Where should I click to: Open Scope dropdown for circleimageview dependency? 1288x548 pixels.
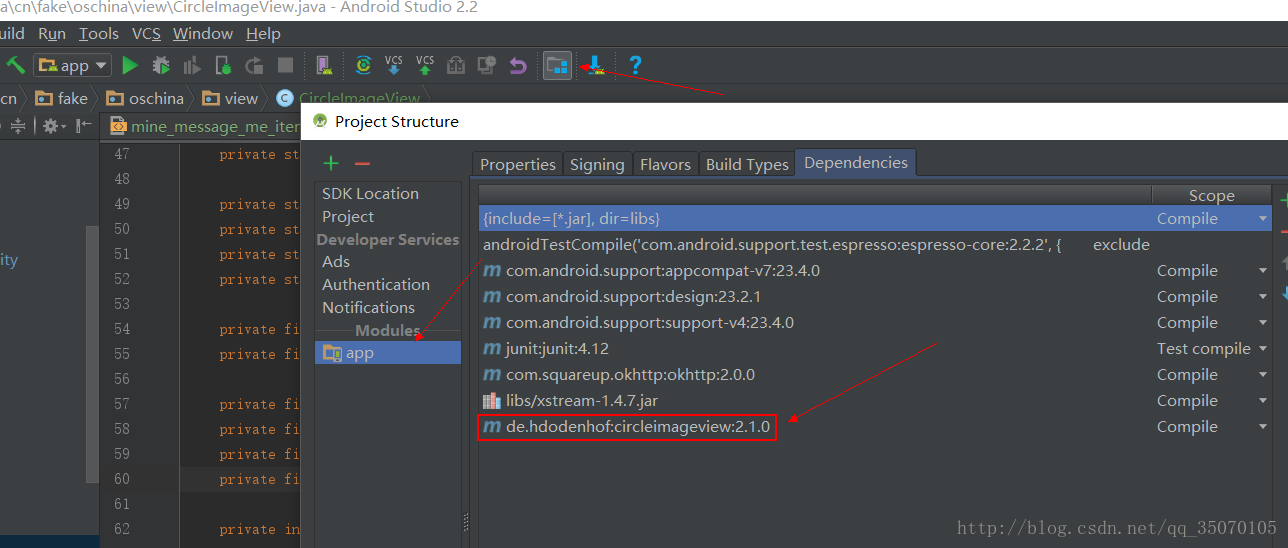point(1262,427)
